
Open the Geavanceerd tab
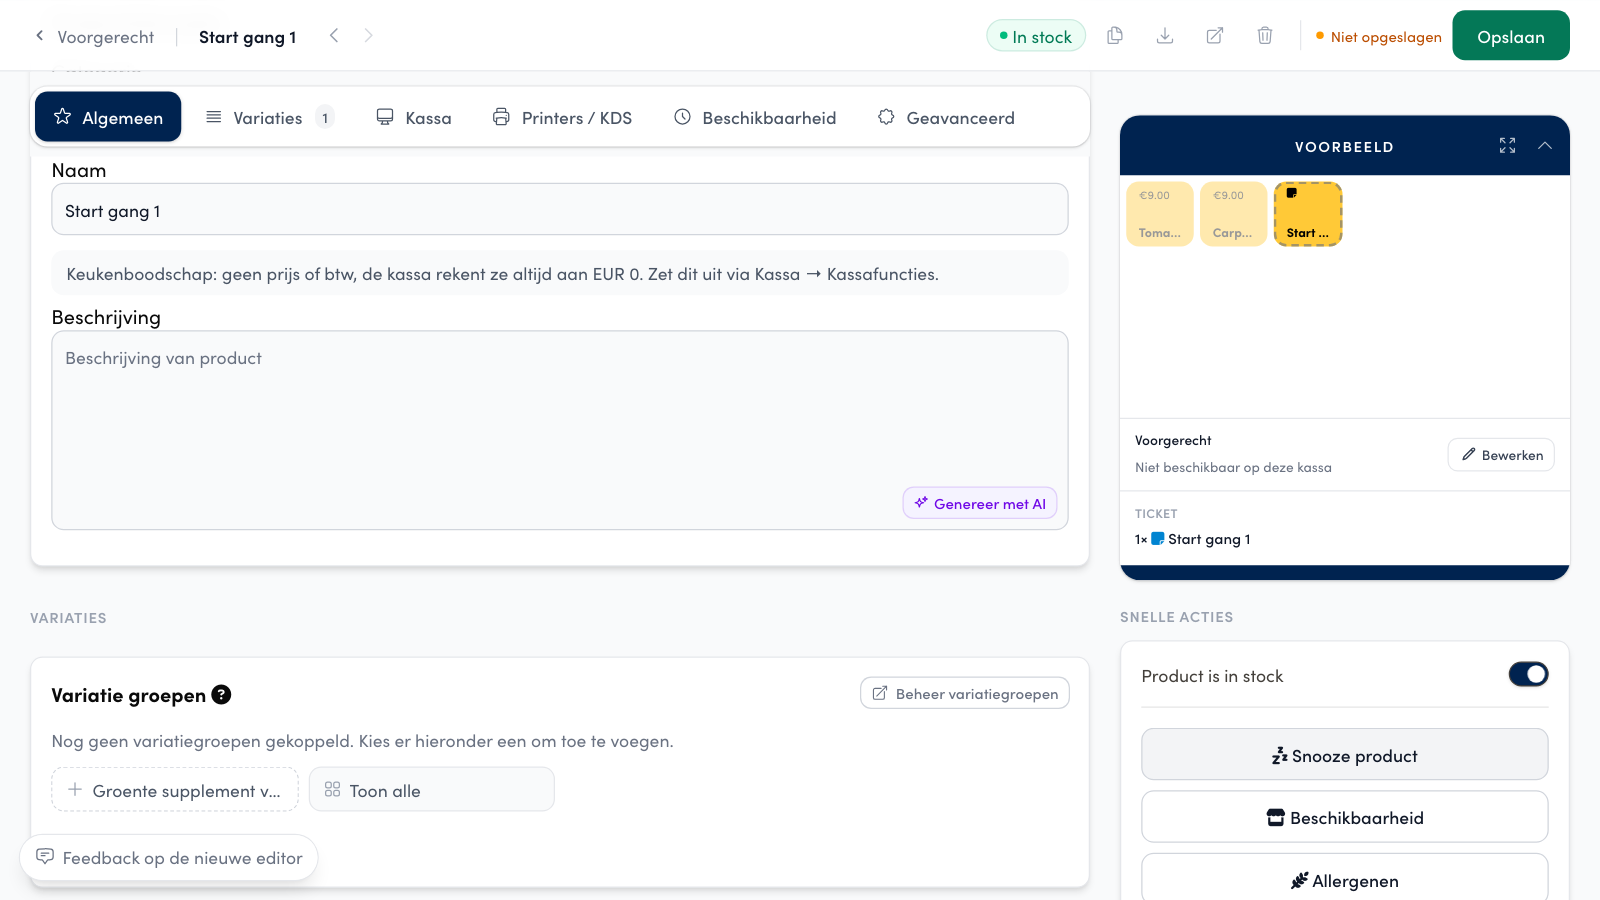(x=946, y=118)
